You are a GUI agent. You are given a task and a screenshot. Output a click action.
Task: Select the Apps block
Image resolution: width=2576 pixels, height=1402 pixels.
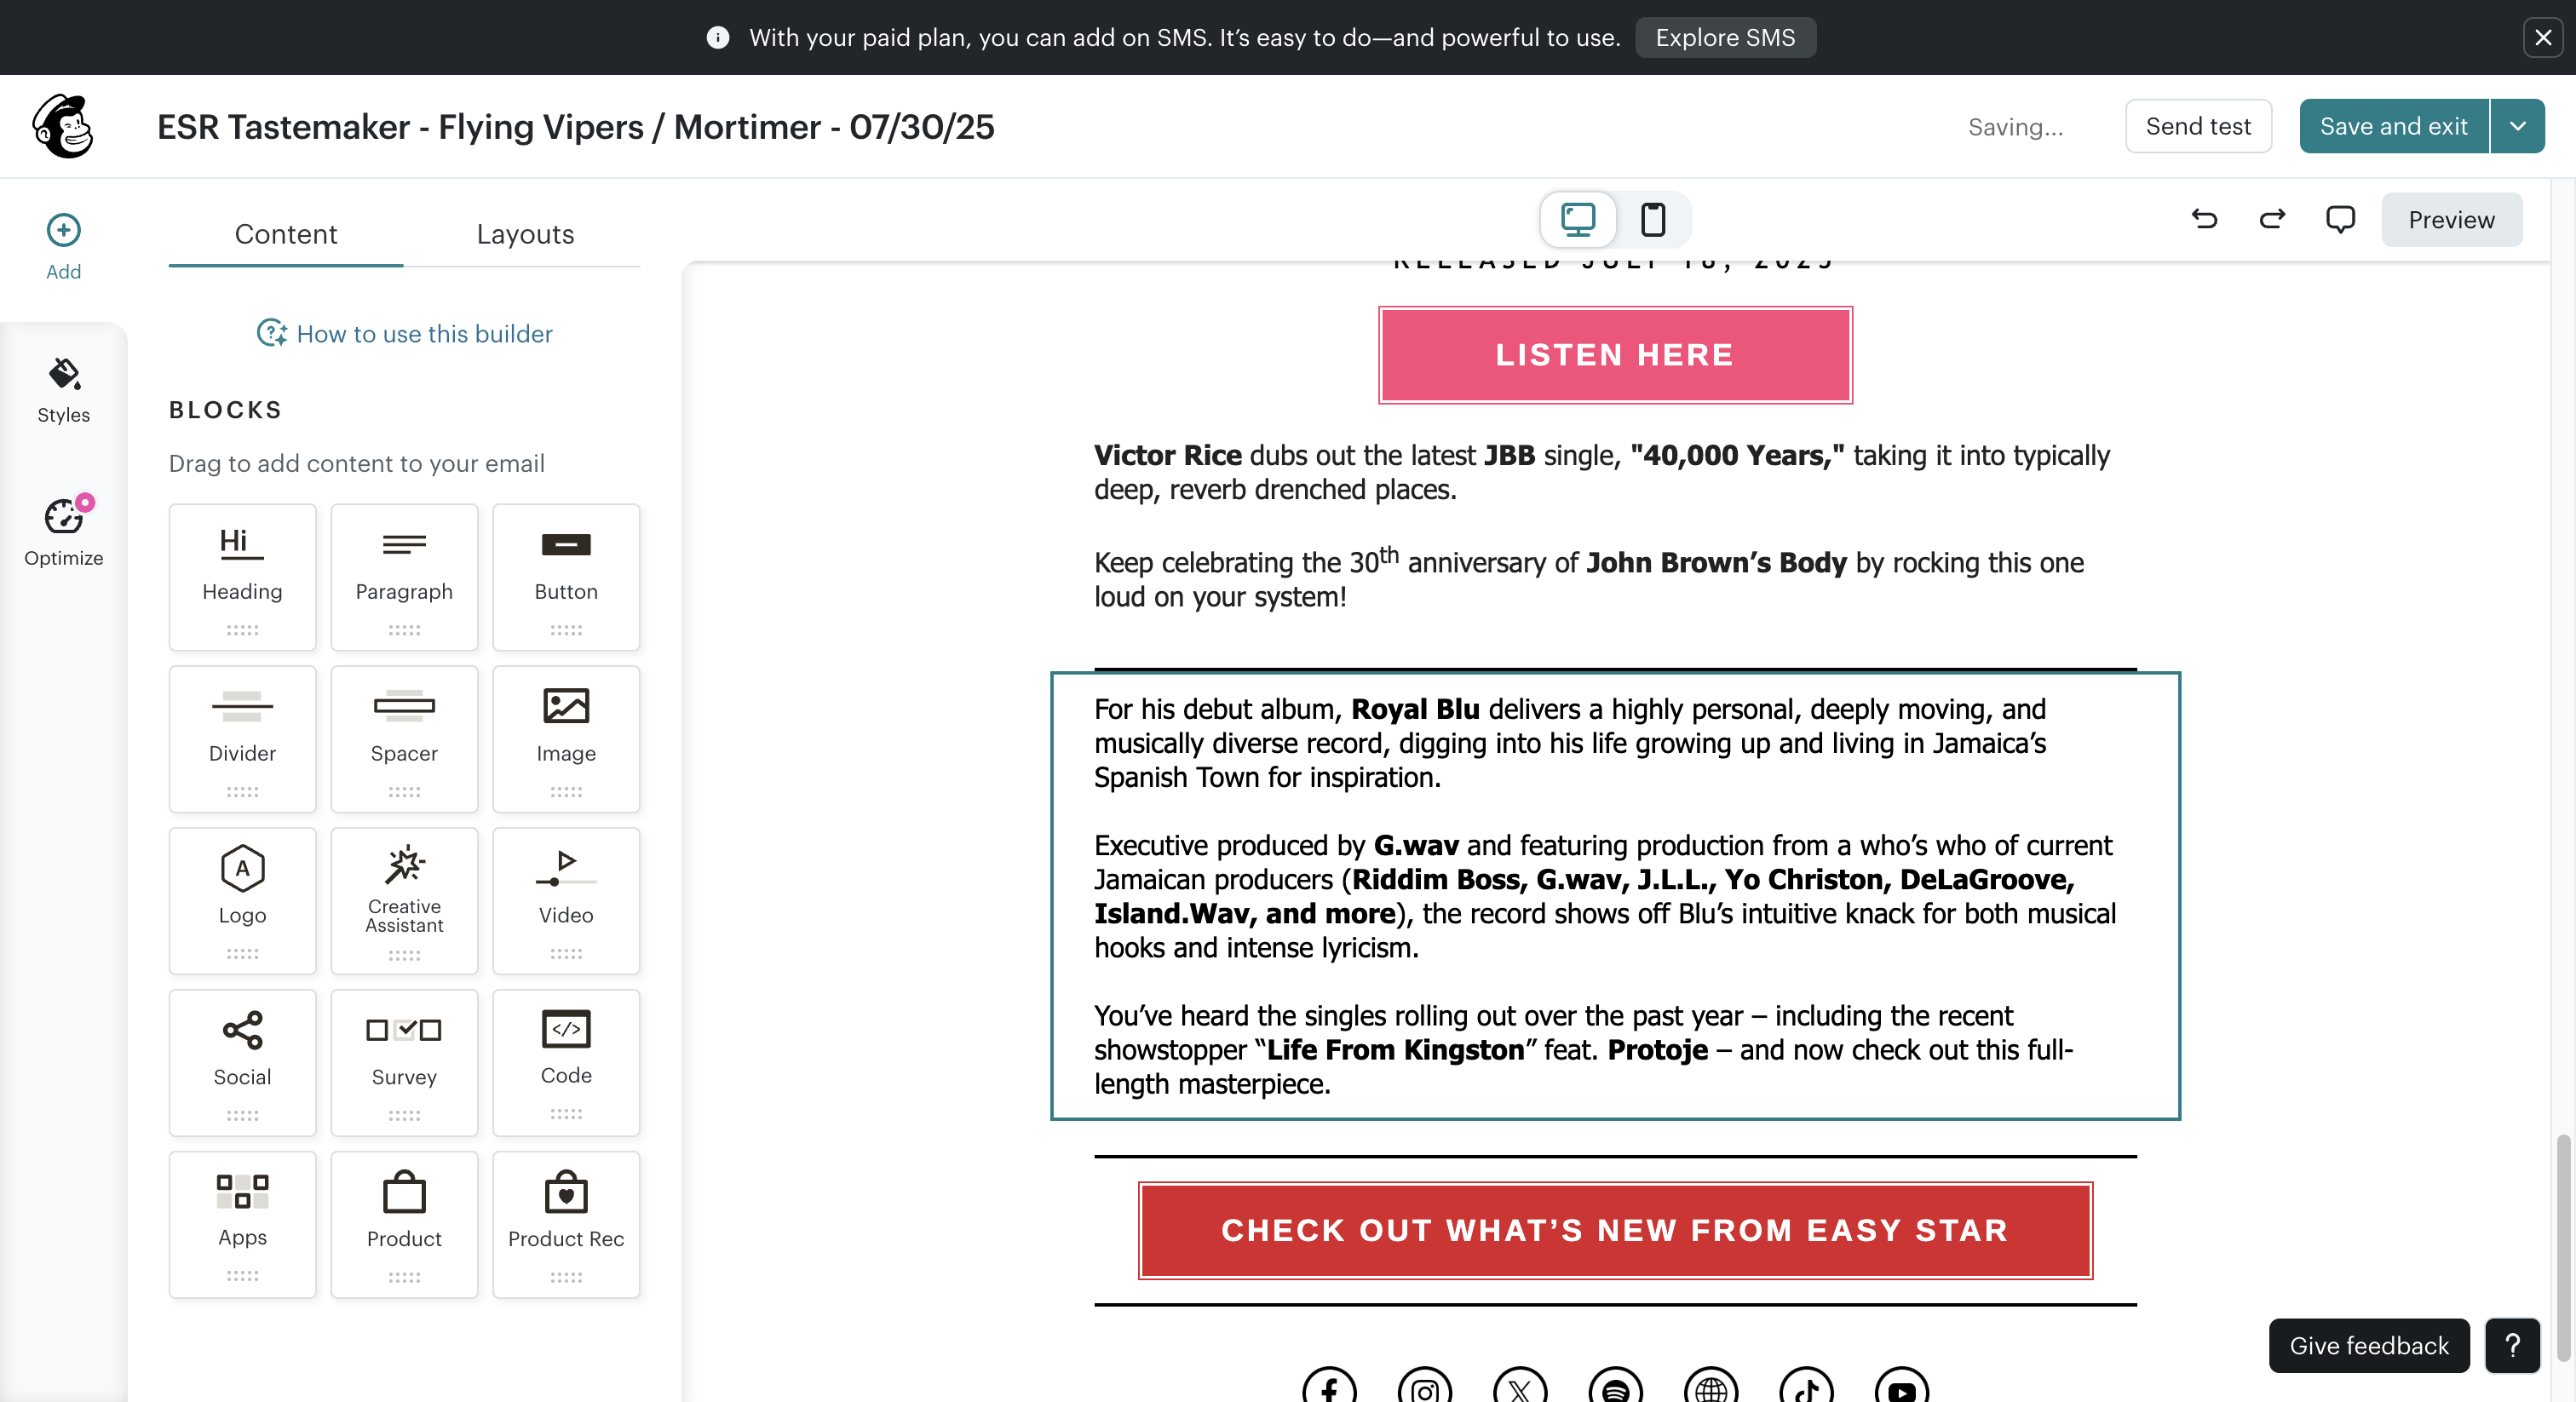[242, 1225]
